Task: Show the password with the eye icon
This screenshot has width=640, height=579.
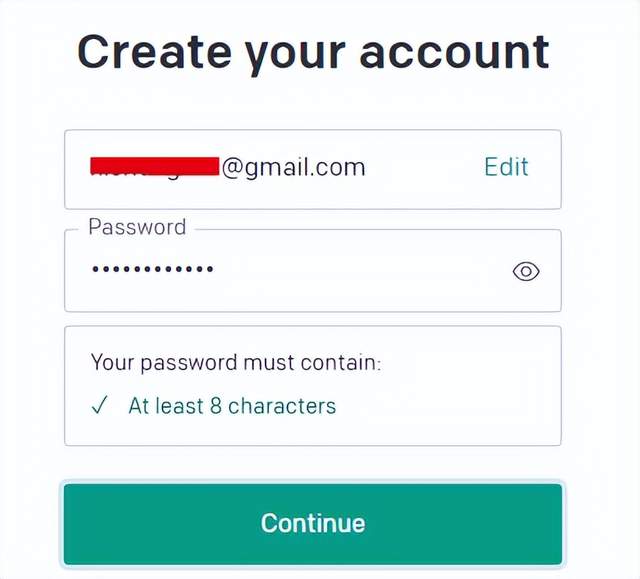Action: tap(526, 271)
